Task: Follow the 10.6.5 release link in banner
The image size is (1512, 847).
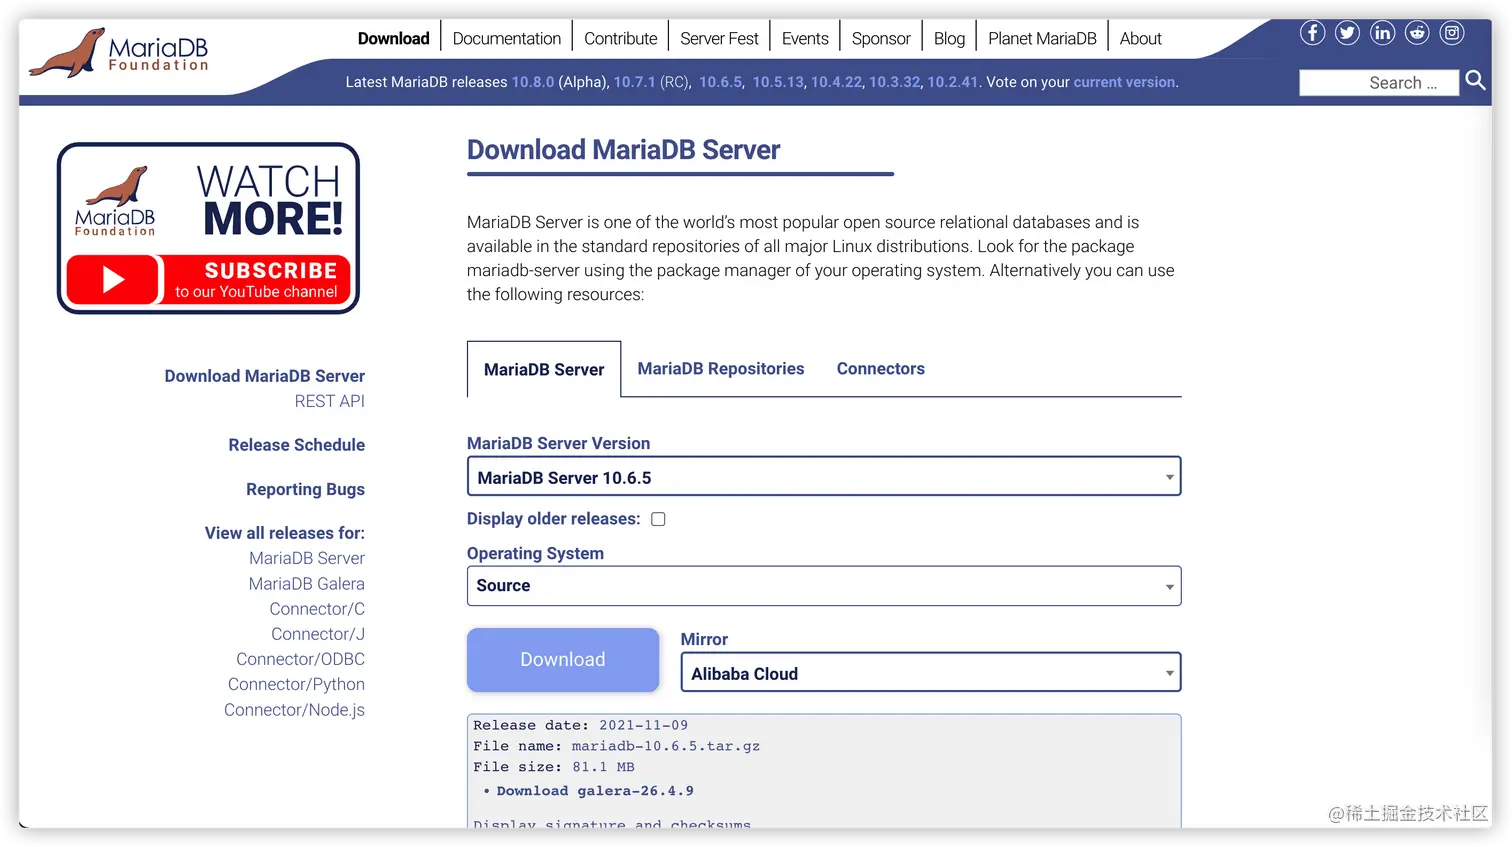Action: (720, 82)
